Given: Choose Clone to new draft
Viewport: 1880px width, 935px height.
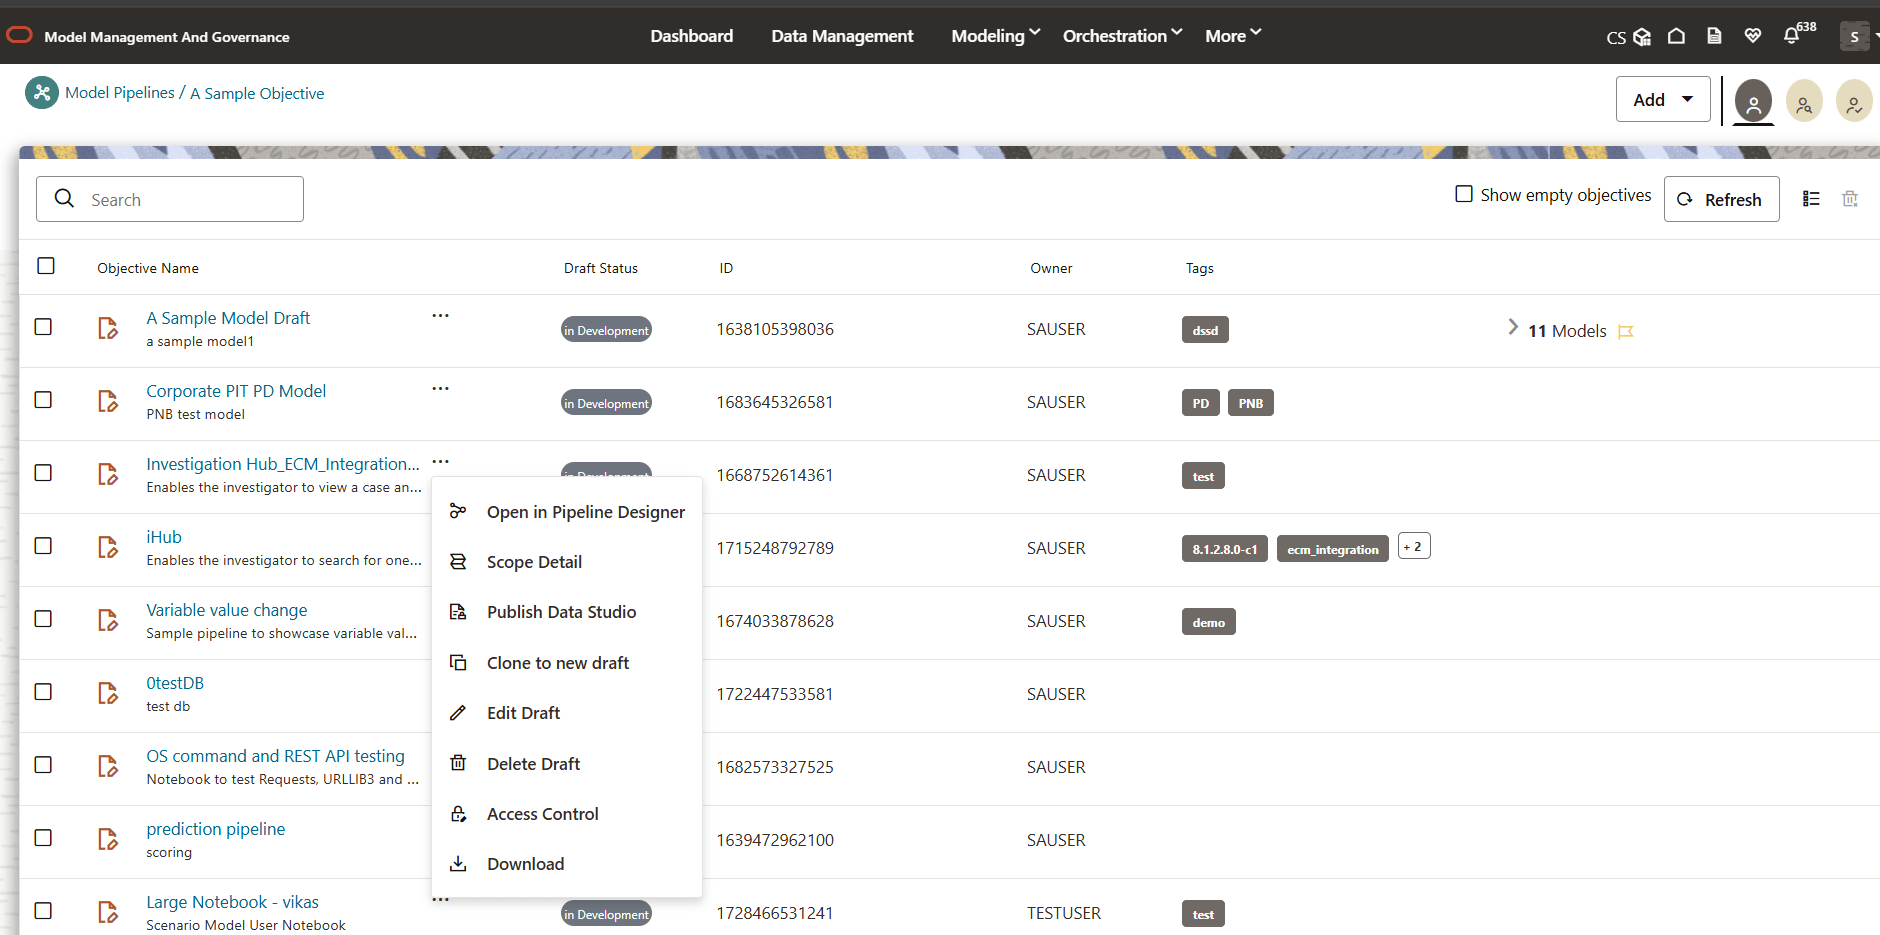Looking at the screenshot, I should pos(558,662).
